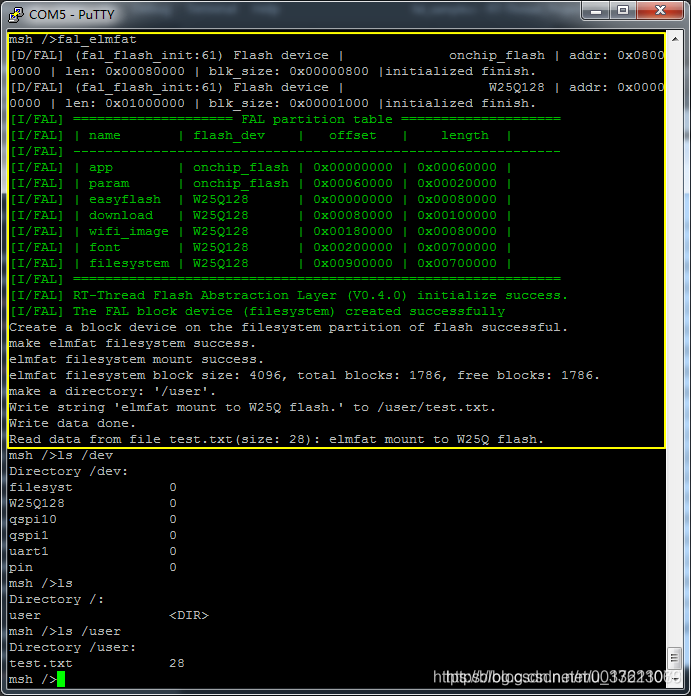691x696 pixels.
Task: Click 'The FAL block device' line
Action: point(257,311)
